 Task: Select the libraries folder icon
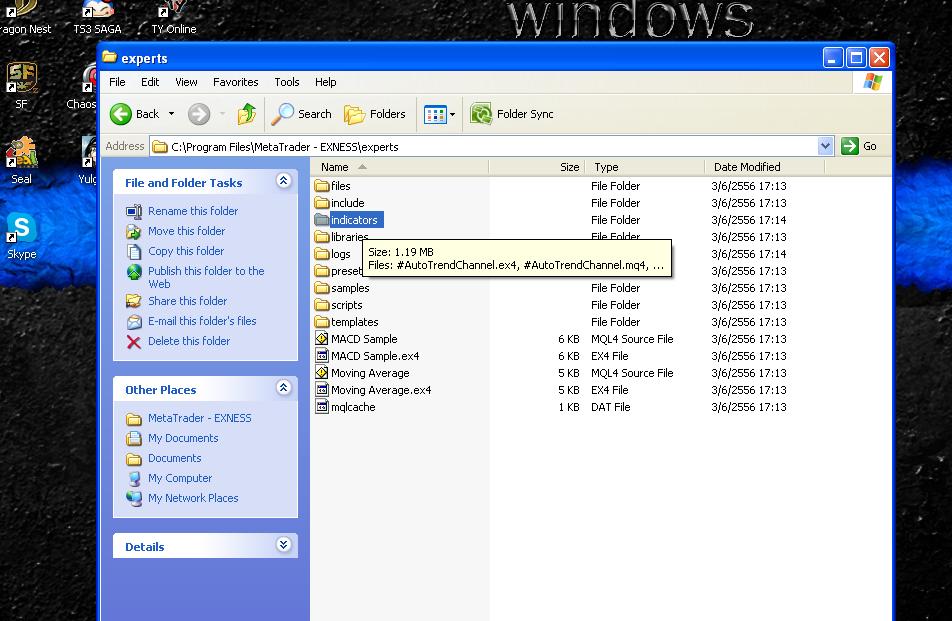(x=322, y=237)
